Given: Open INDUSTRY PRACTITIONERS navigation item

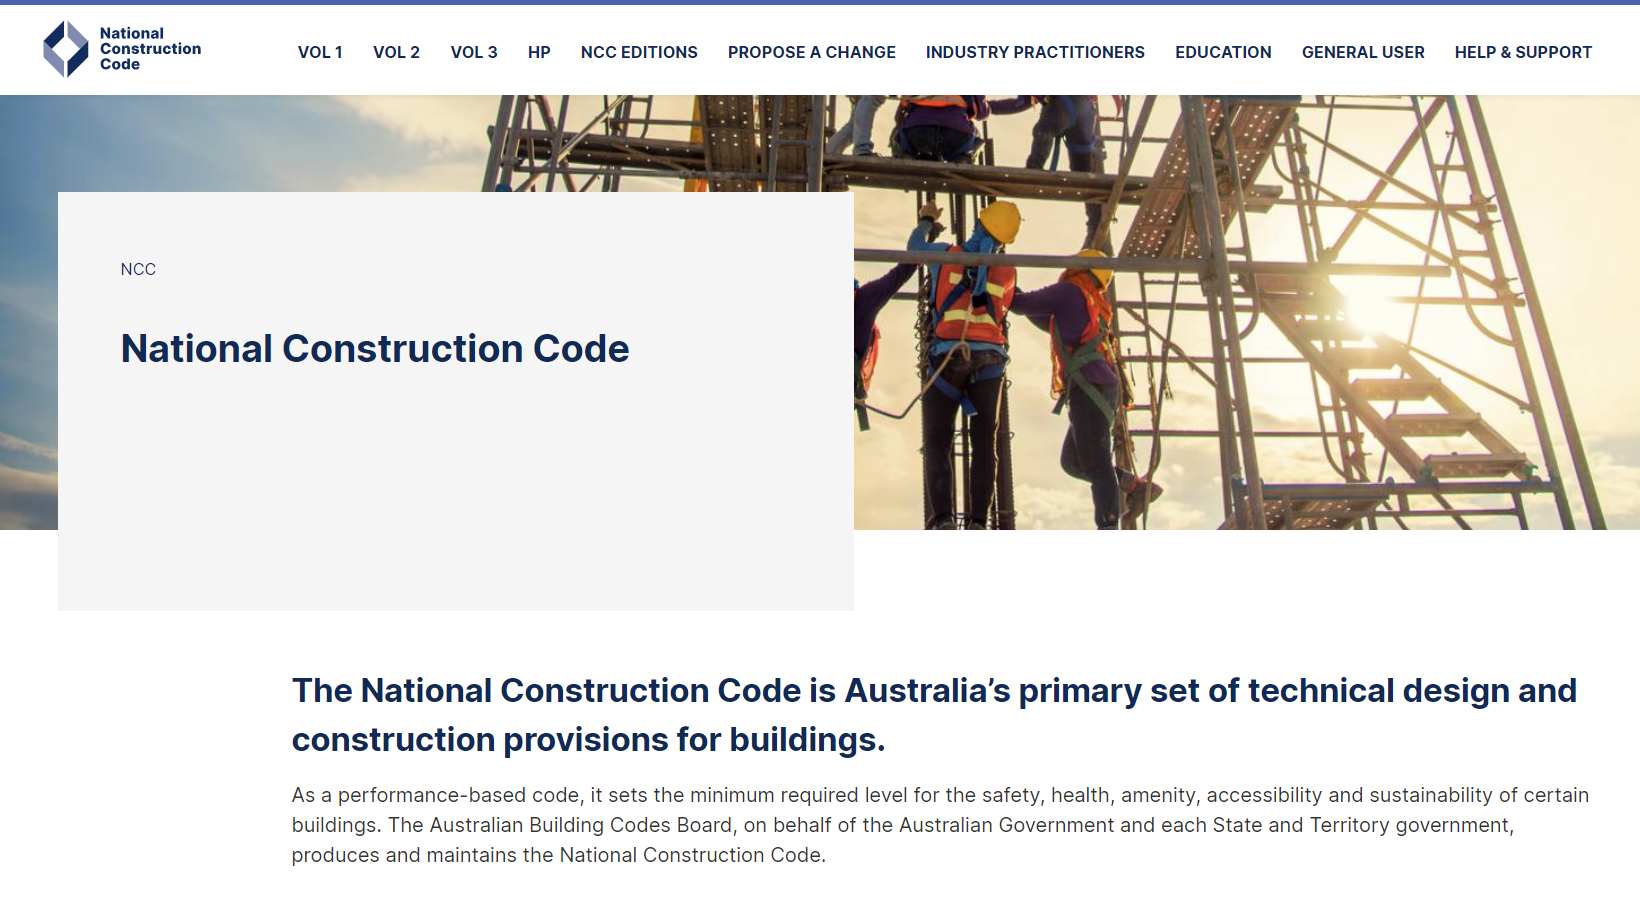Looking at the screenshot, I should click(x=1035, y=52).
